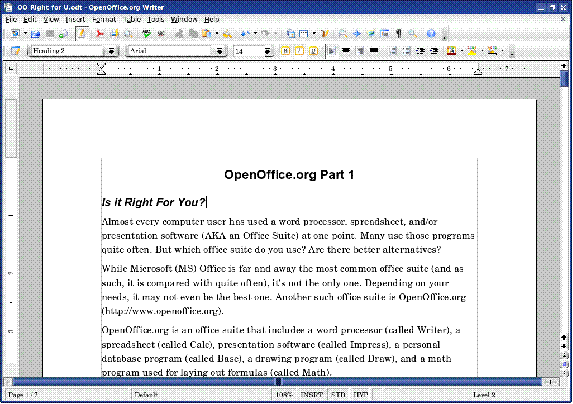Viewport: 573px width, 404px height.
Task: Expand the Font Color dropdown arrow
Action: (x=462, y=50)
